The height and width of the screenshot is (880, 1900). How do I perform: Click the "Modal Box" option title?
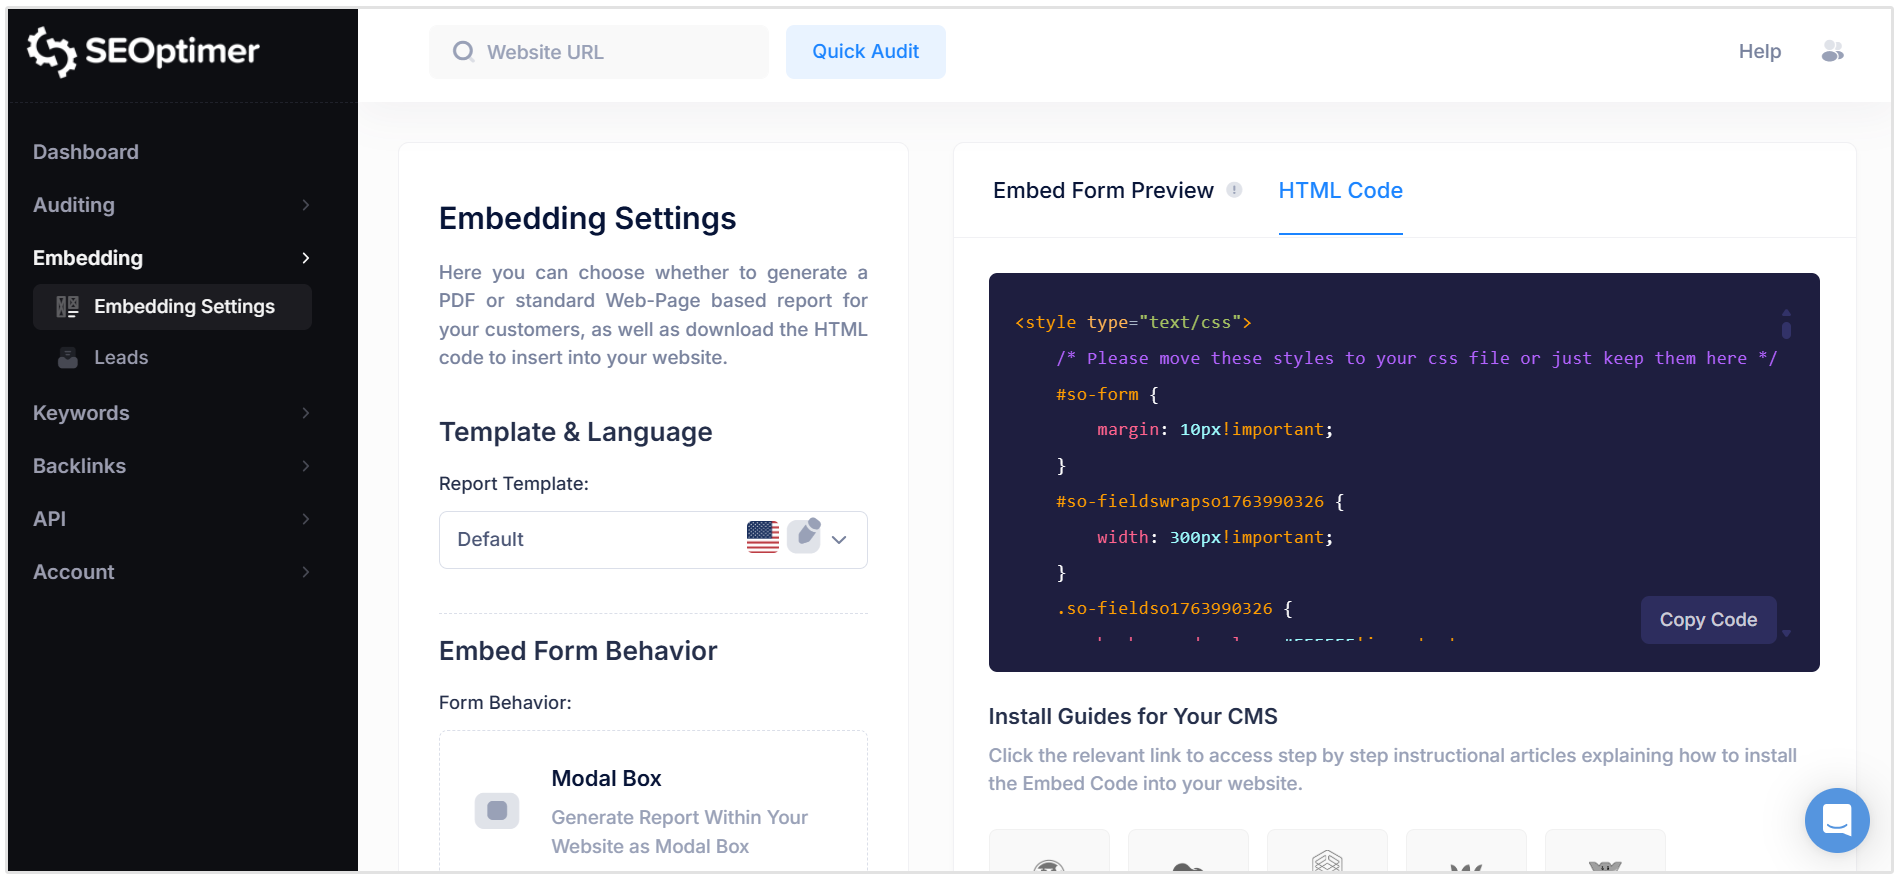tap(606, 778)
